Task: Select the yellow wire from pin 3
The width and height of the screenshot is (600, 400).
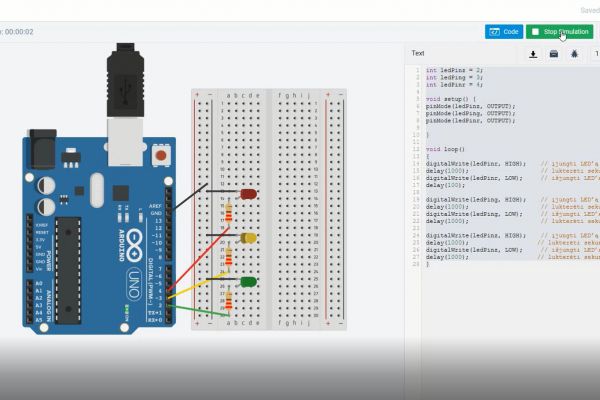Action: pyautogui.click(x=198, y=285)
